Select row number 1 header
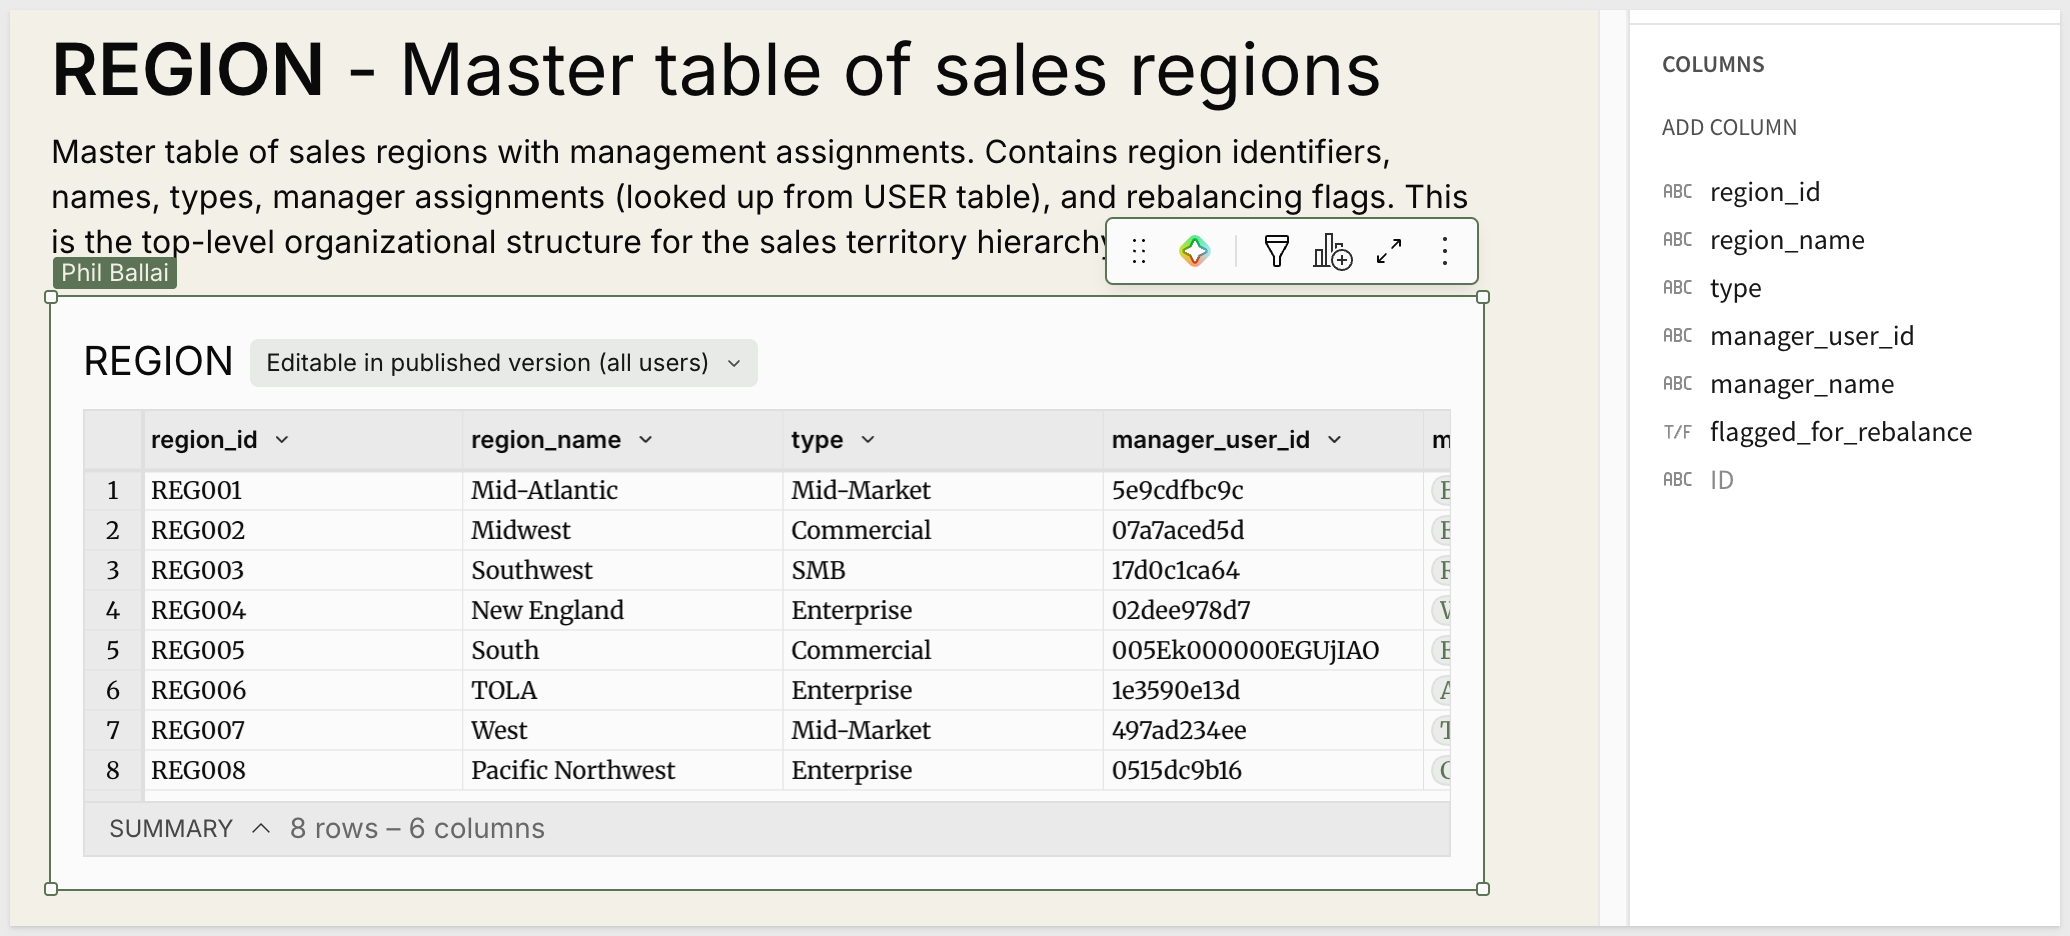This screenshot has height=936, width=2070. [113, 491]
